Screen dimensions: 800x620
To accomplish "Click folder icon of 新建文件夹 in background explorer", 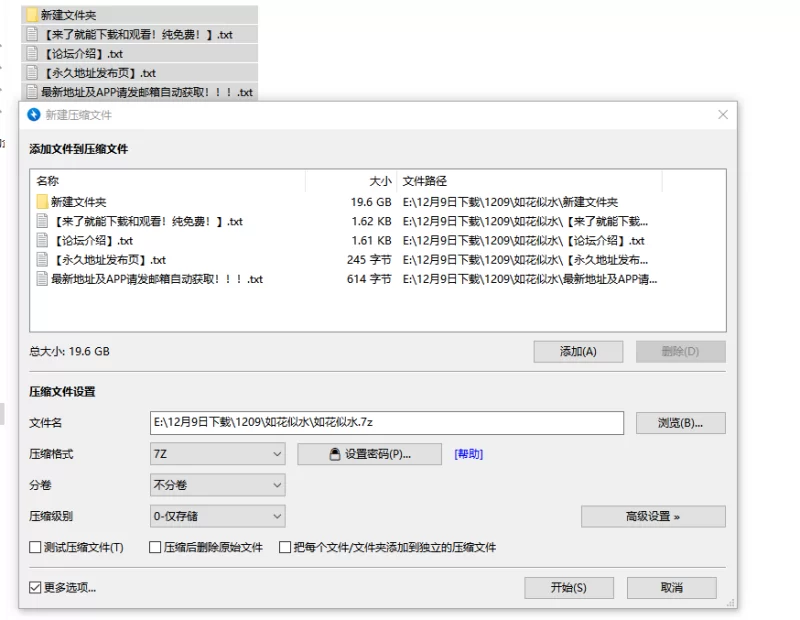I will pos(33,15).
